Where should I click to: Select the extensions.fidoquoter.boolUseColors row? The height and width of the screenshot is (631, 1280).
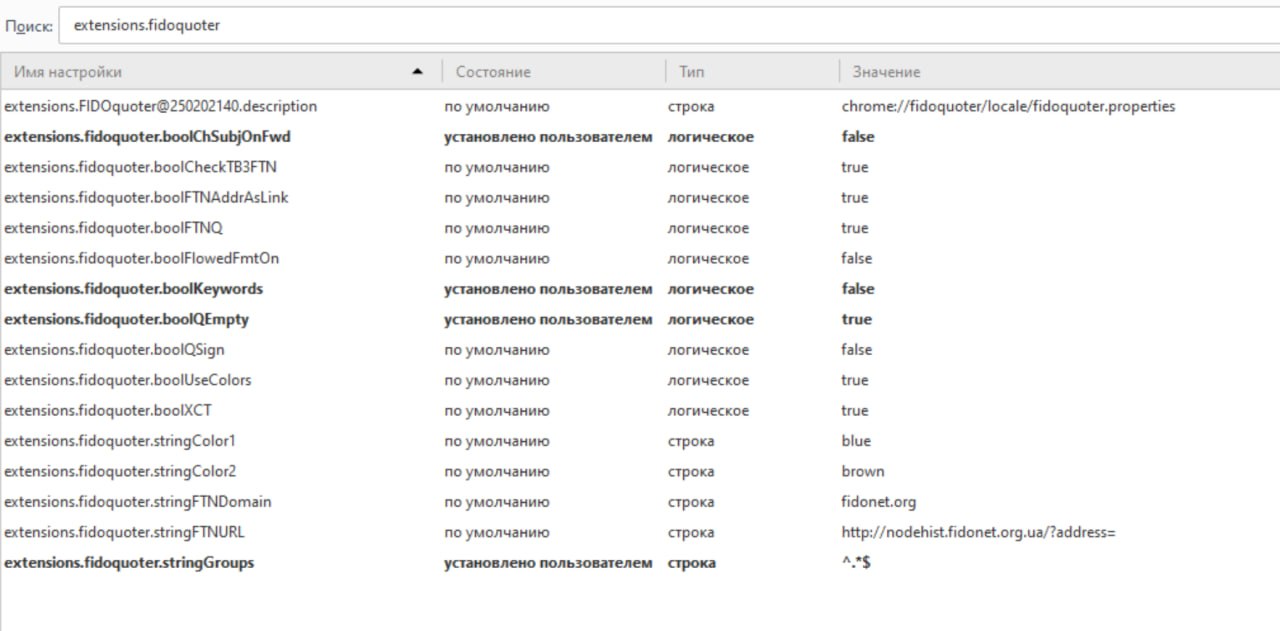click(127, 381)
